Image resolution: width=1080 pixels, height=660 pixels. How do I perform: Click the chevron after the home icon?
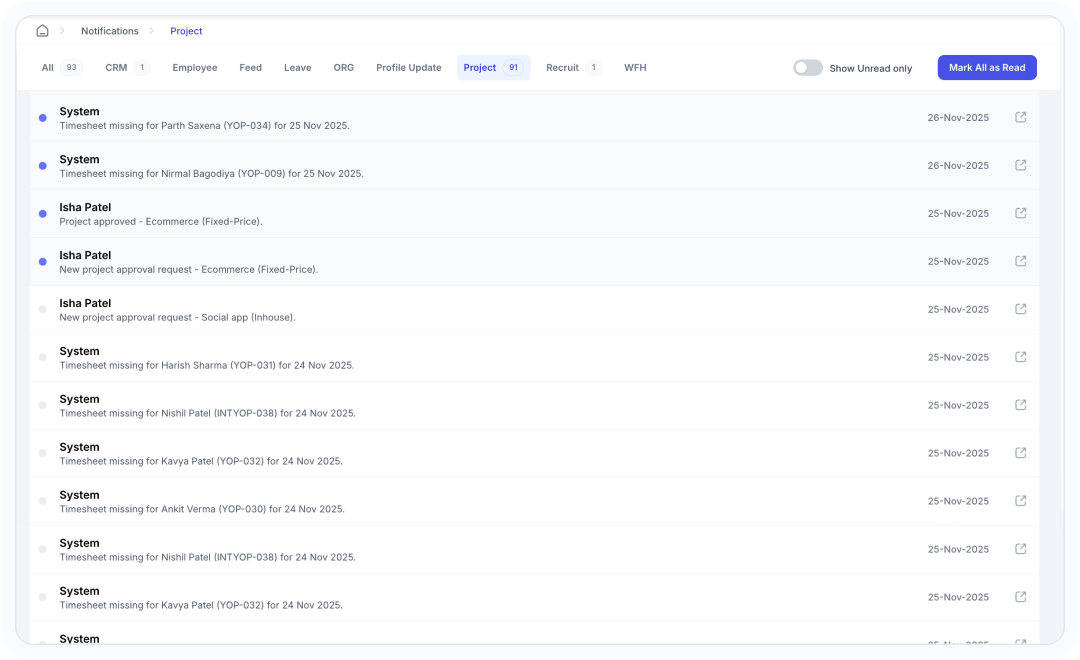point(62,31)
